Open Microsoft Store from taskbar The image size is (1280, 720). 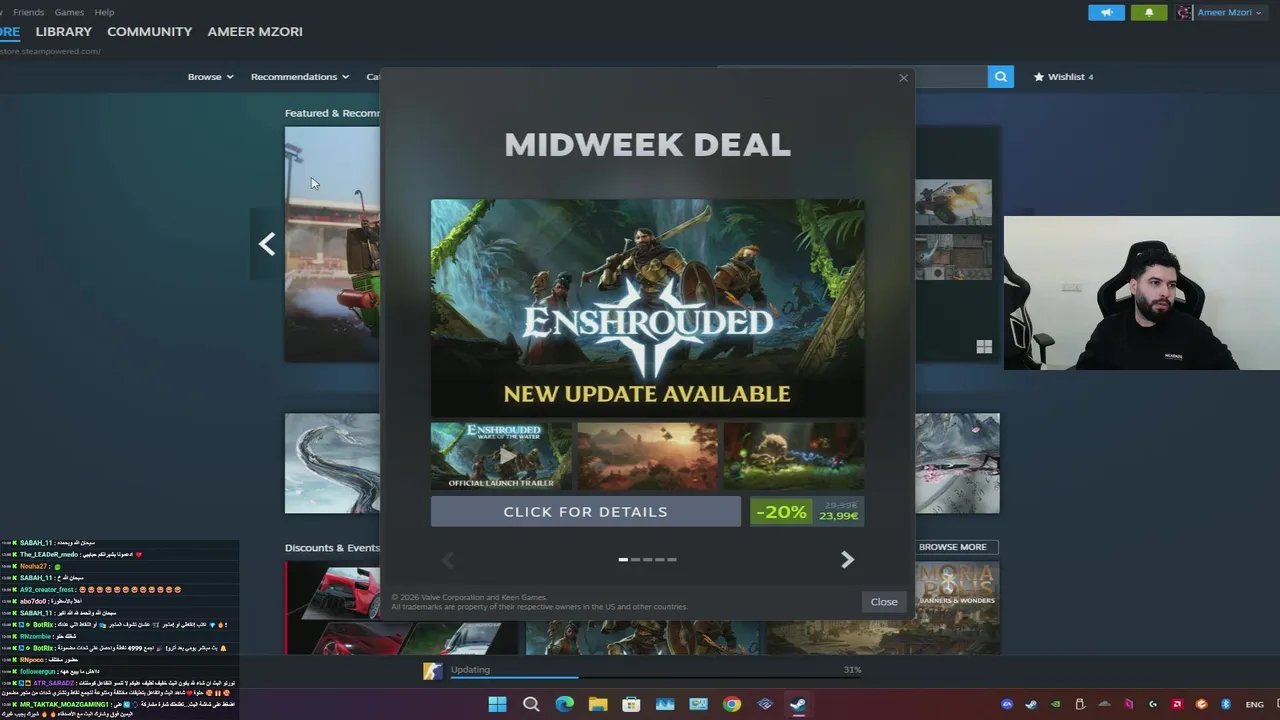point(631,704)
